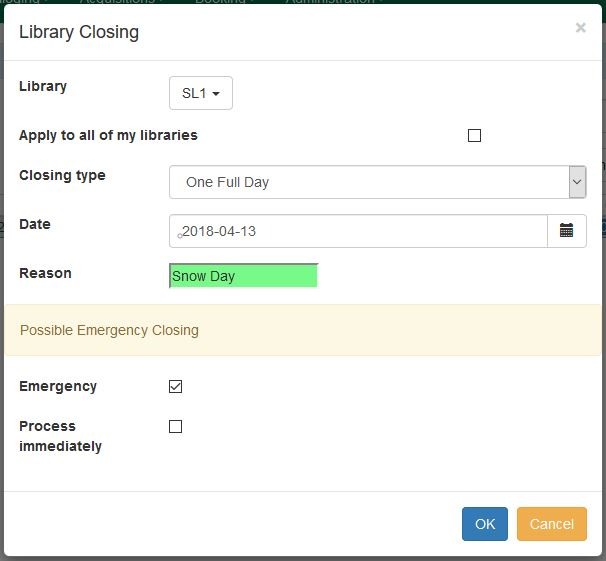Expand the Closing type combo box
Screen dimensions: 606x561
[369, 182]
